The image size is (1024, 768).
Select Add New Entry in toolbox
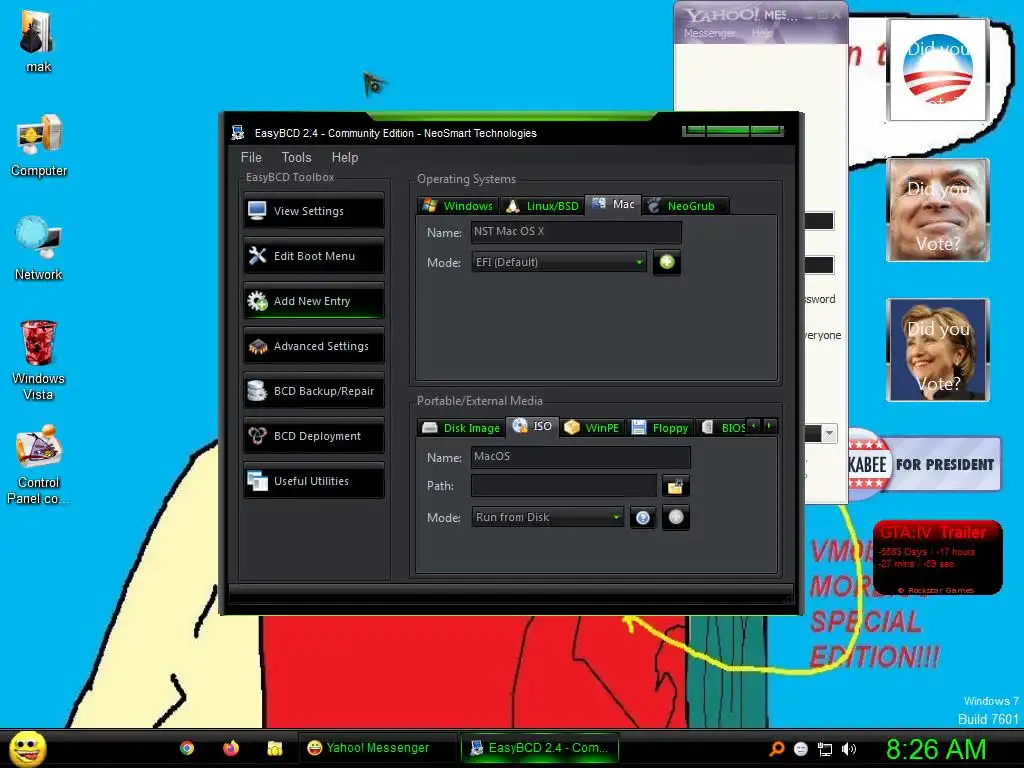(x=314, y=301)
